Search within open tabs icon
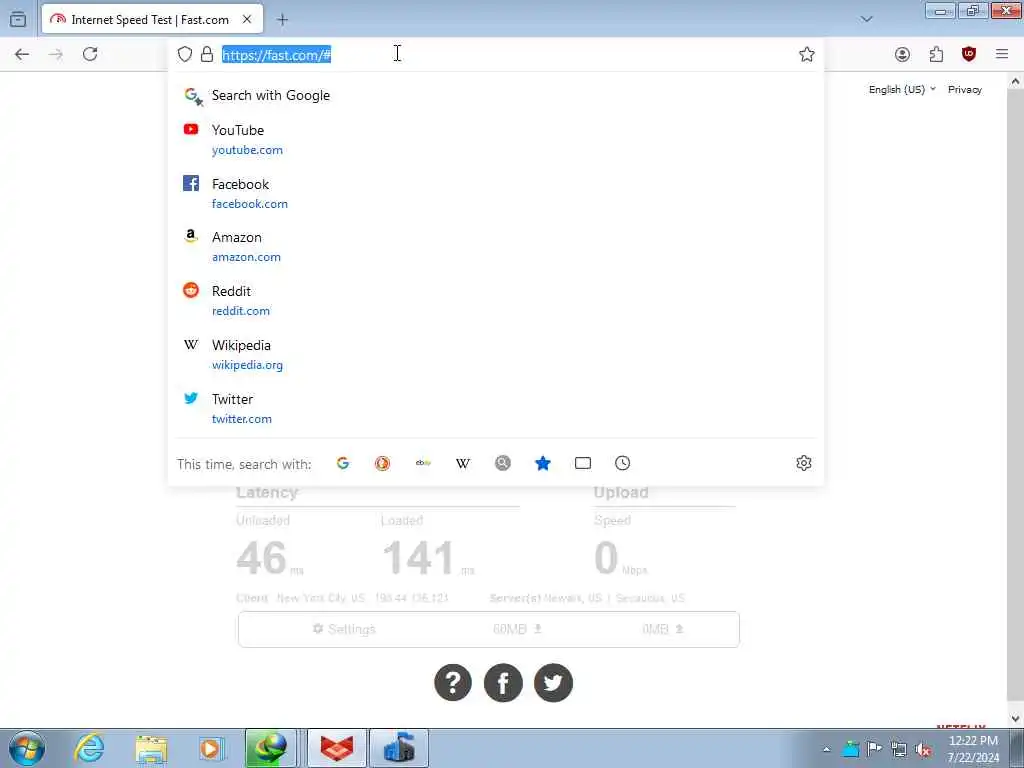The width and height of the screenshot is (1024, 768). (583, 463)
